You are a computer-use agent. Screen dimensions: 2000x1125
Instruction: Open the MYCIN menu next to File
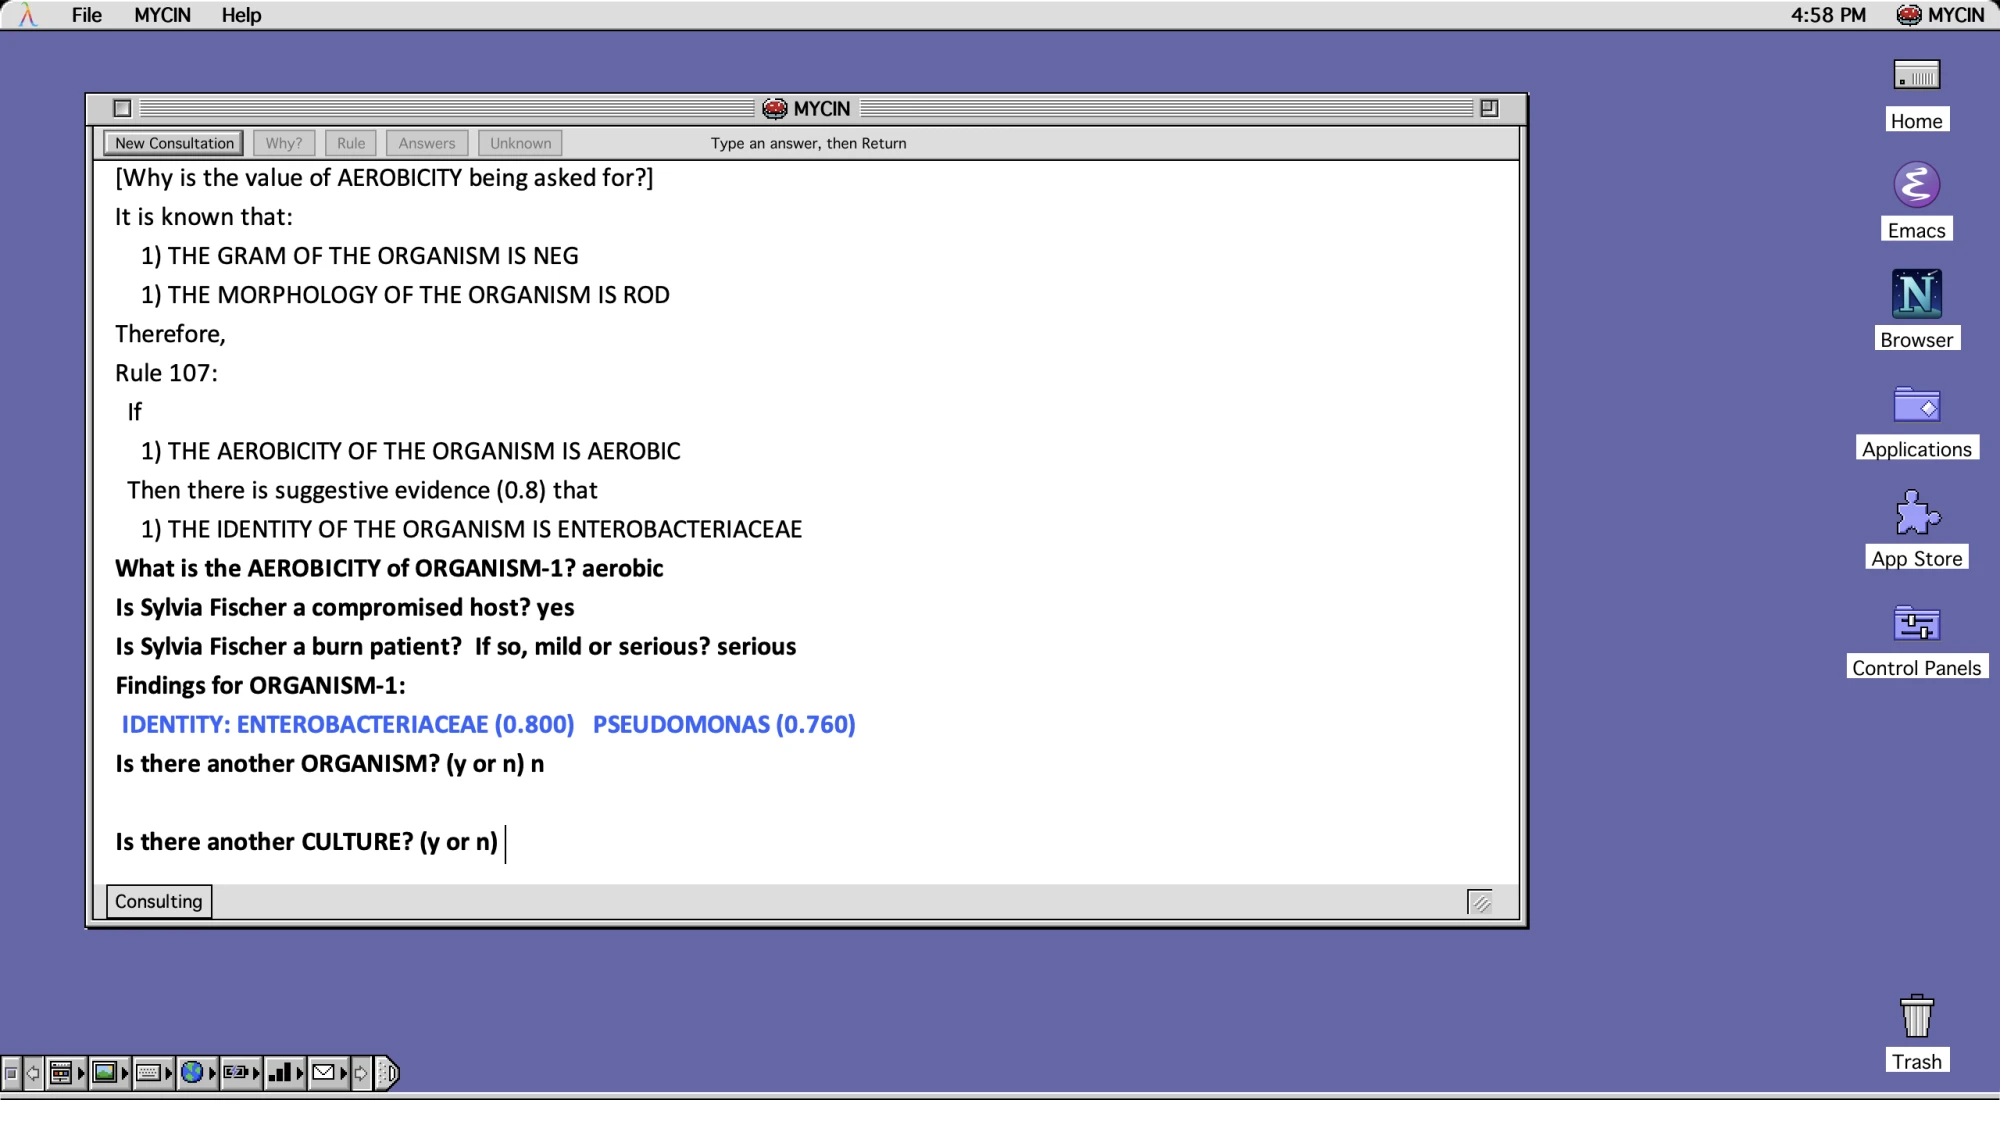coord(162,15)
